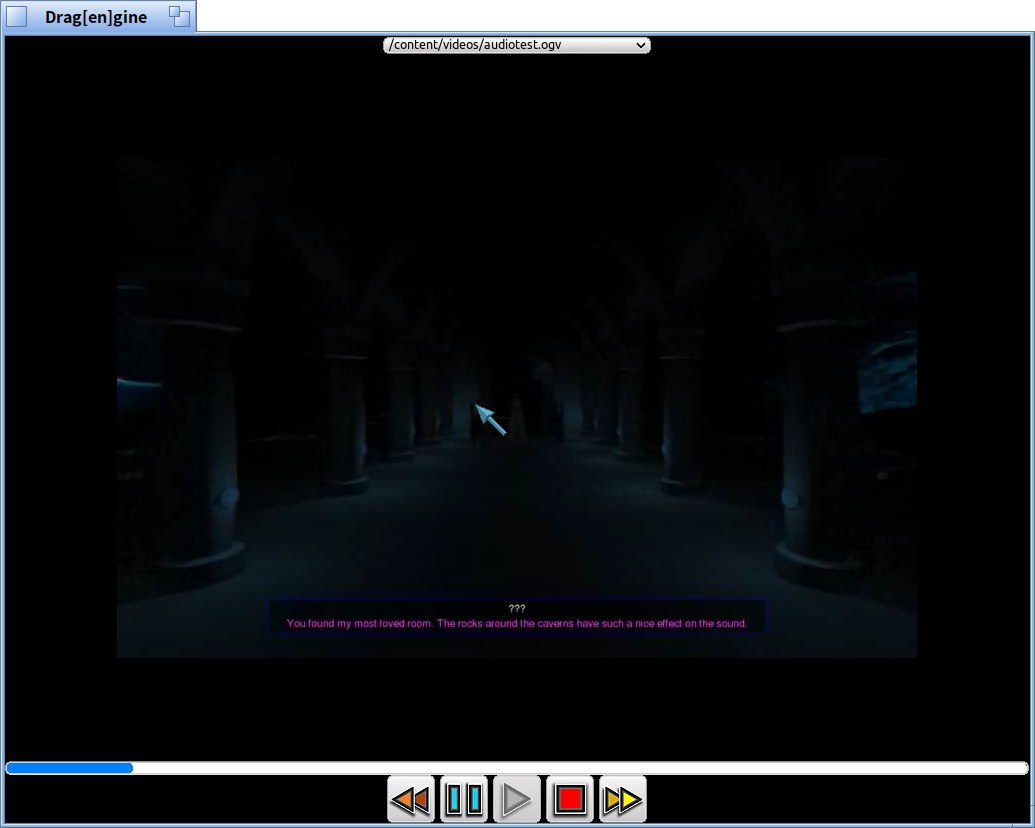Click the gray play triangle button
Viewport: 1035px width, 828px height.
tap(516, 799)
